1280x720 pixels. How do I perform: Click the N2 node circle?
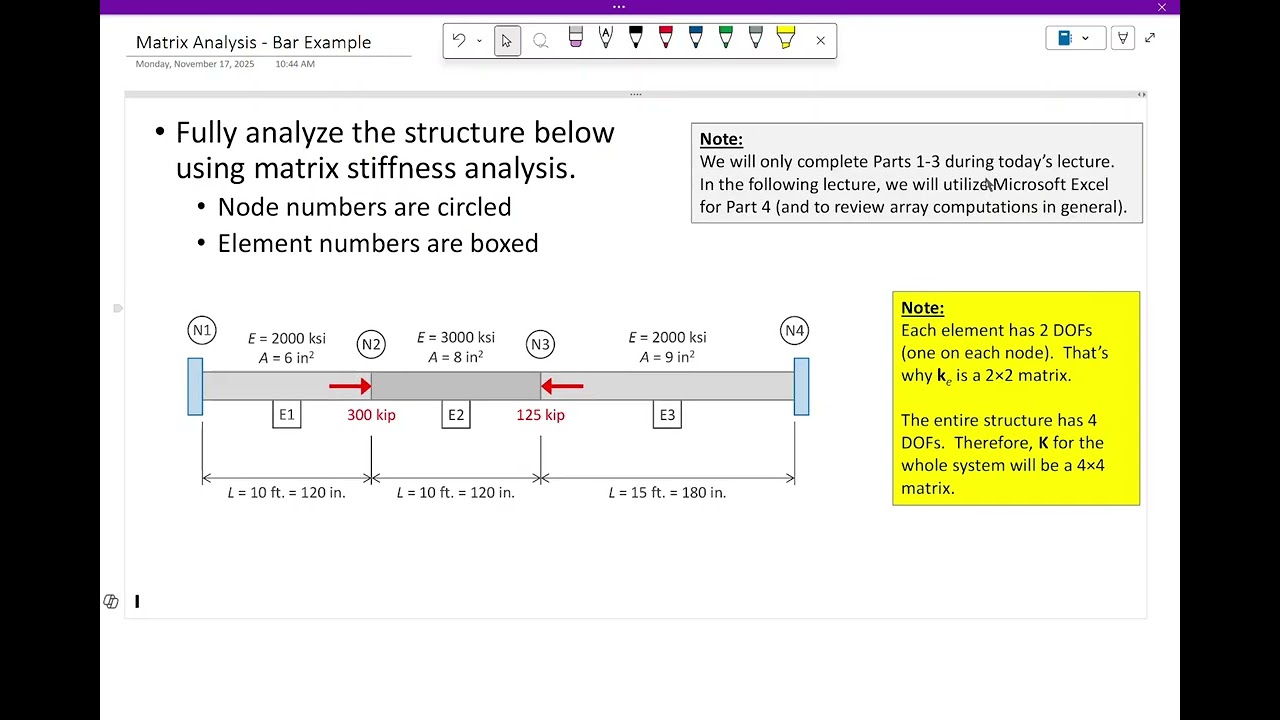click(371, 344)
